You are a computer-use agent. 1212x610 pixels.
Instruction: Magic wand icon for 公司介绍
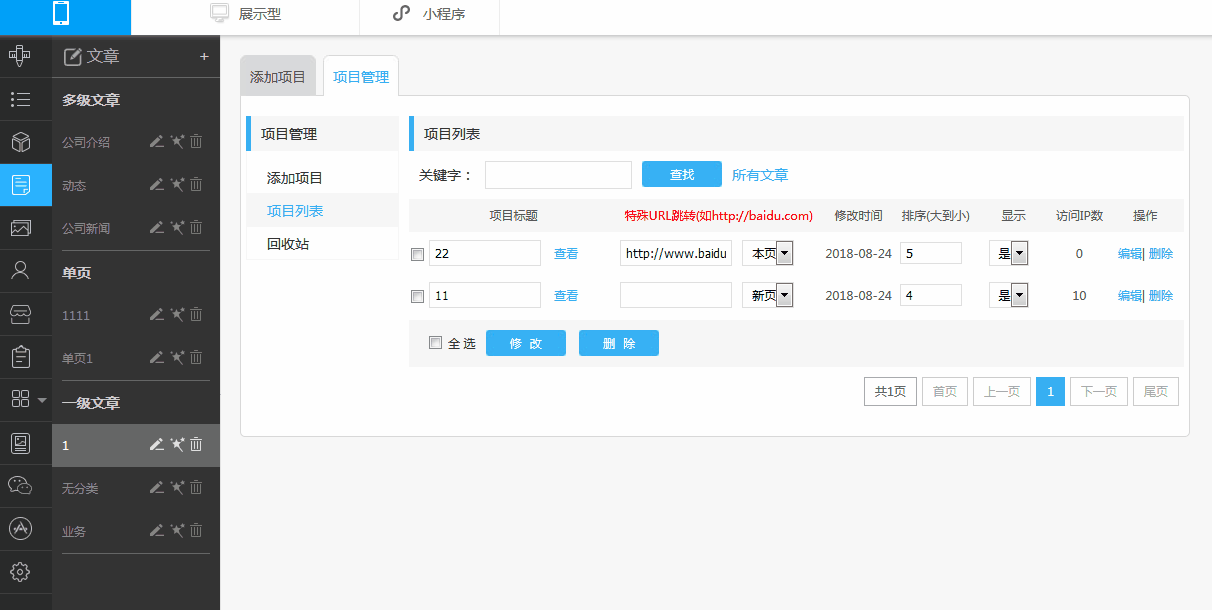pyautogui.click(x=177, y=141)
